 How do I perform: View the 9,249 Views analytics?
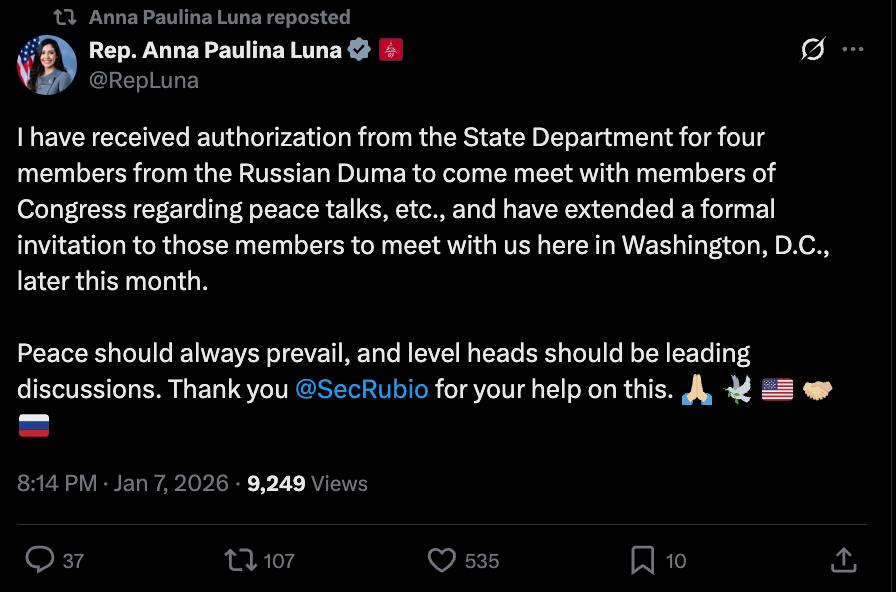tap(307, 483)
